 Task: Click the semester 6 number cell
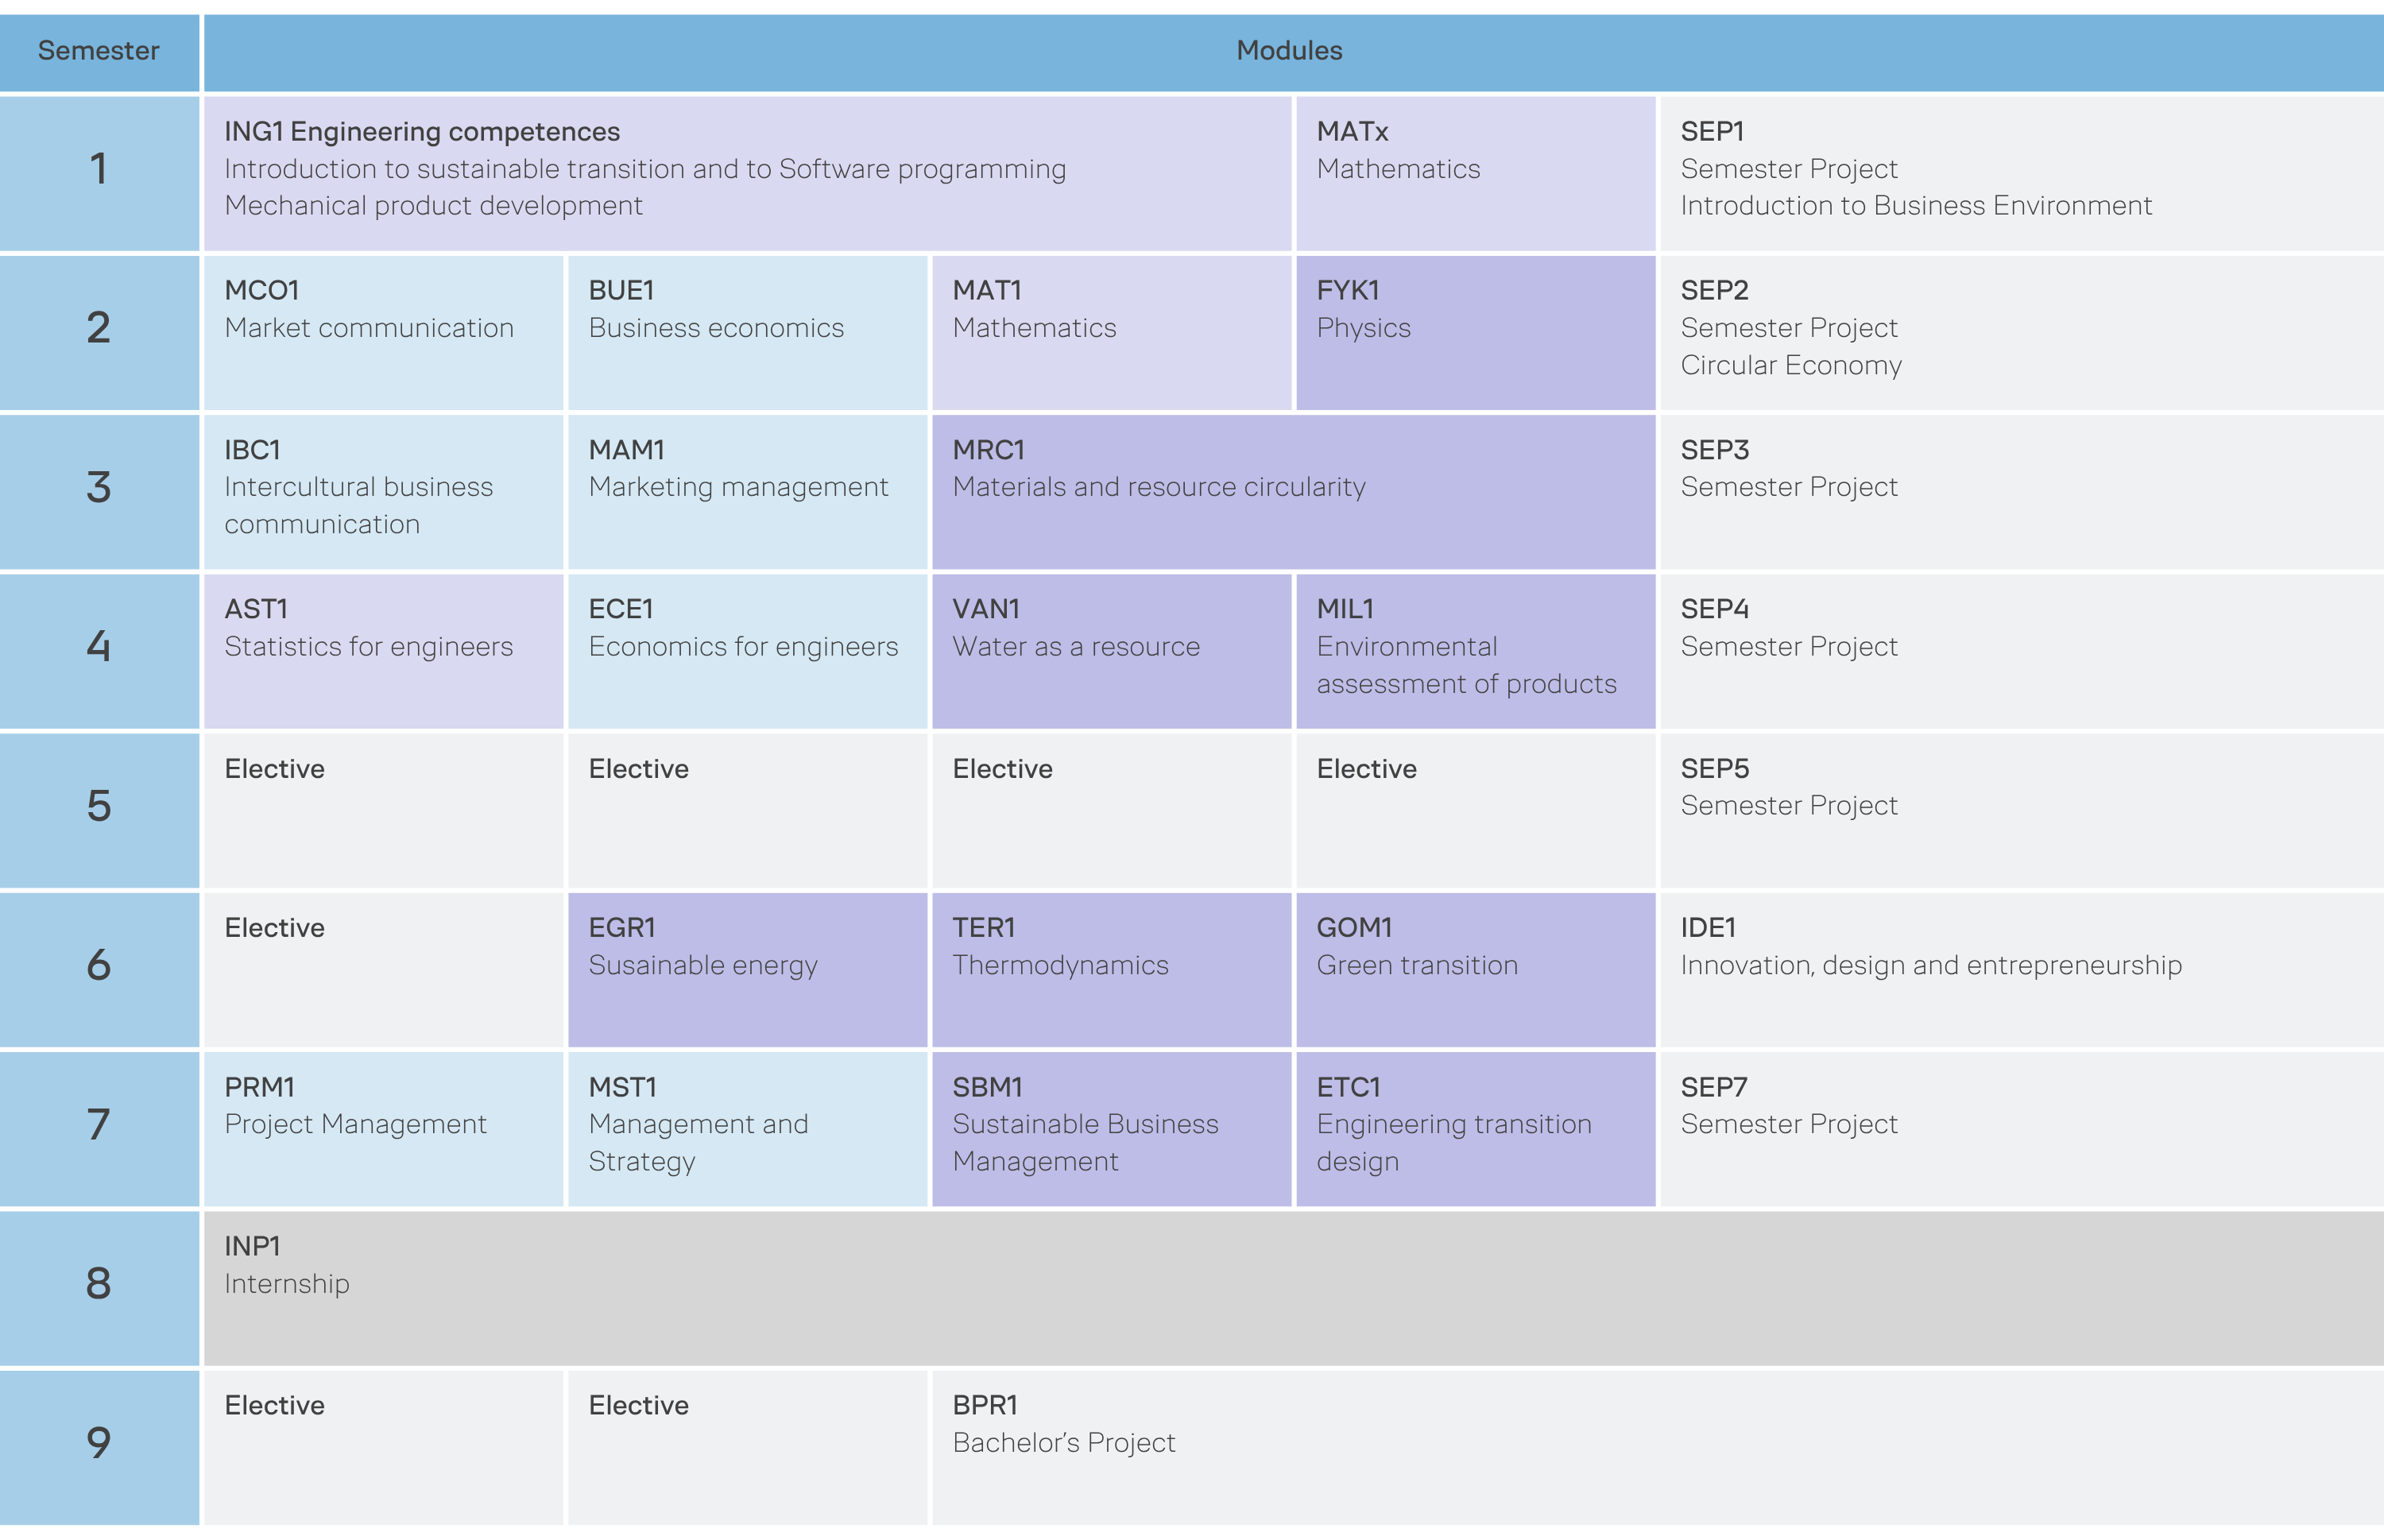[99, 970]
